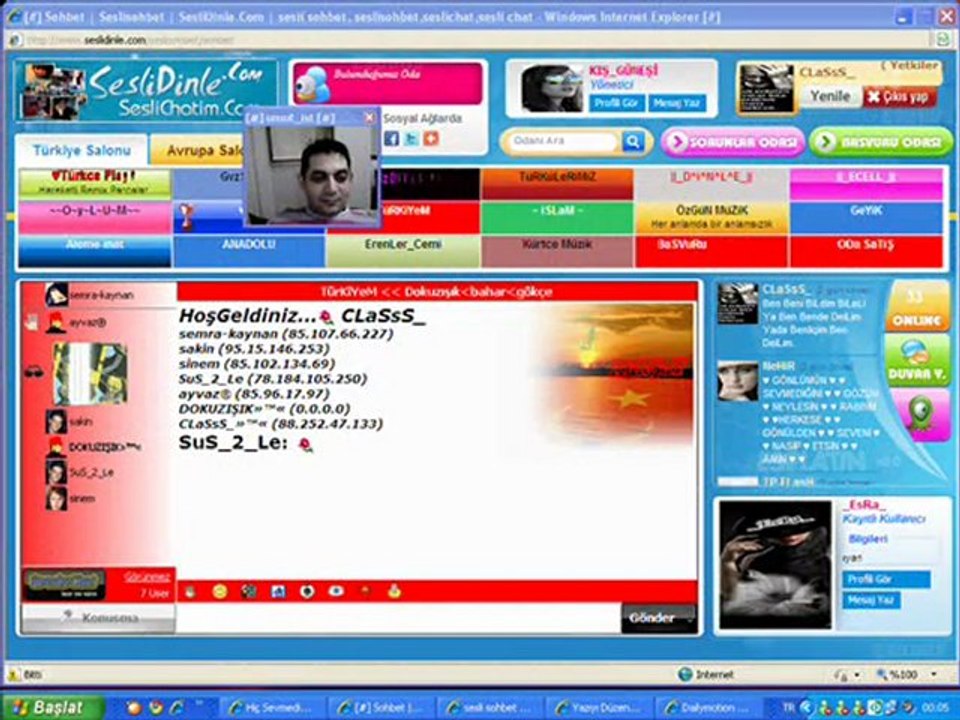Click the _EsRa_ profile thumbnail
960x720 pixels.
(x=775, y=564)
